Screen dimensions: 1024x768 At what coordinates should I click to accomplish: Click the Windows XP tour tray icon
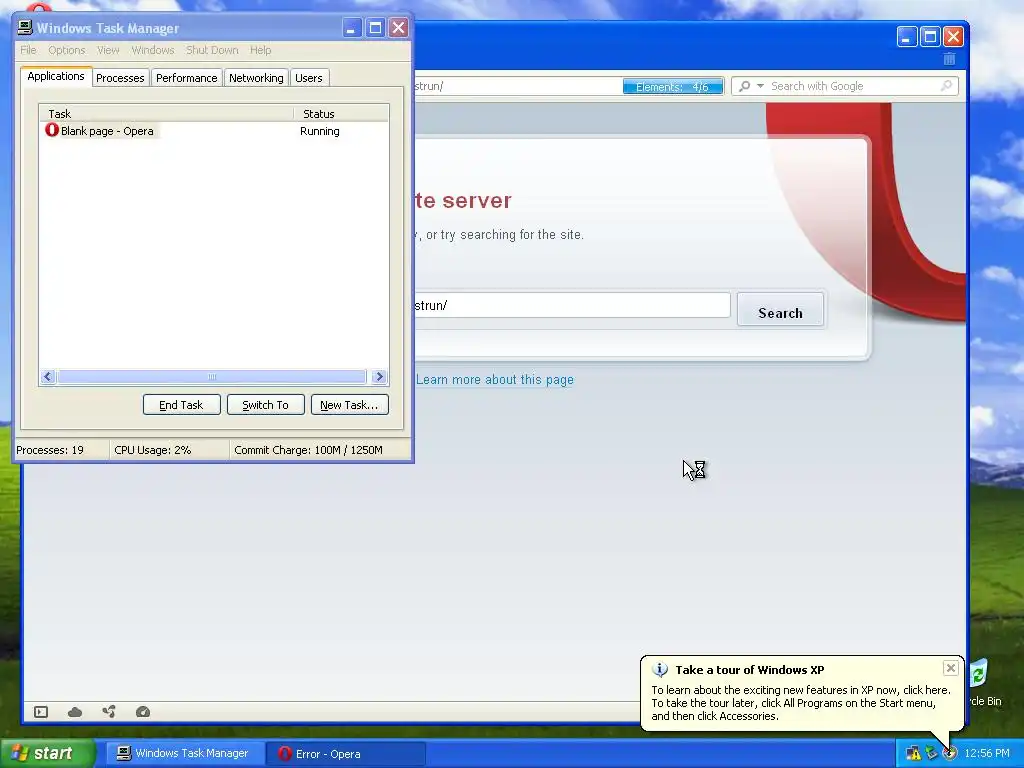[x=950, y=754]
